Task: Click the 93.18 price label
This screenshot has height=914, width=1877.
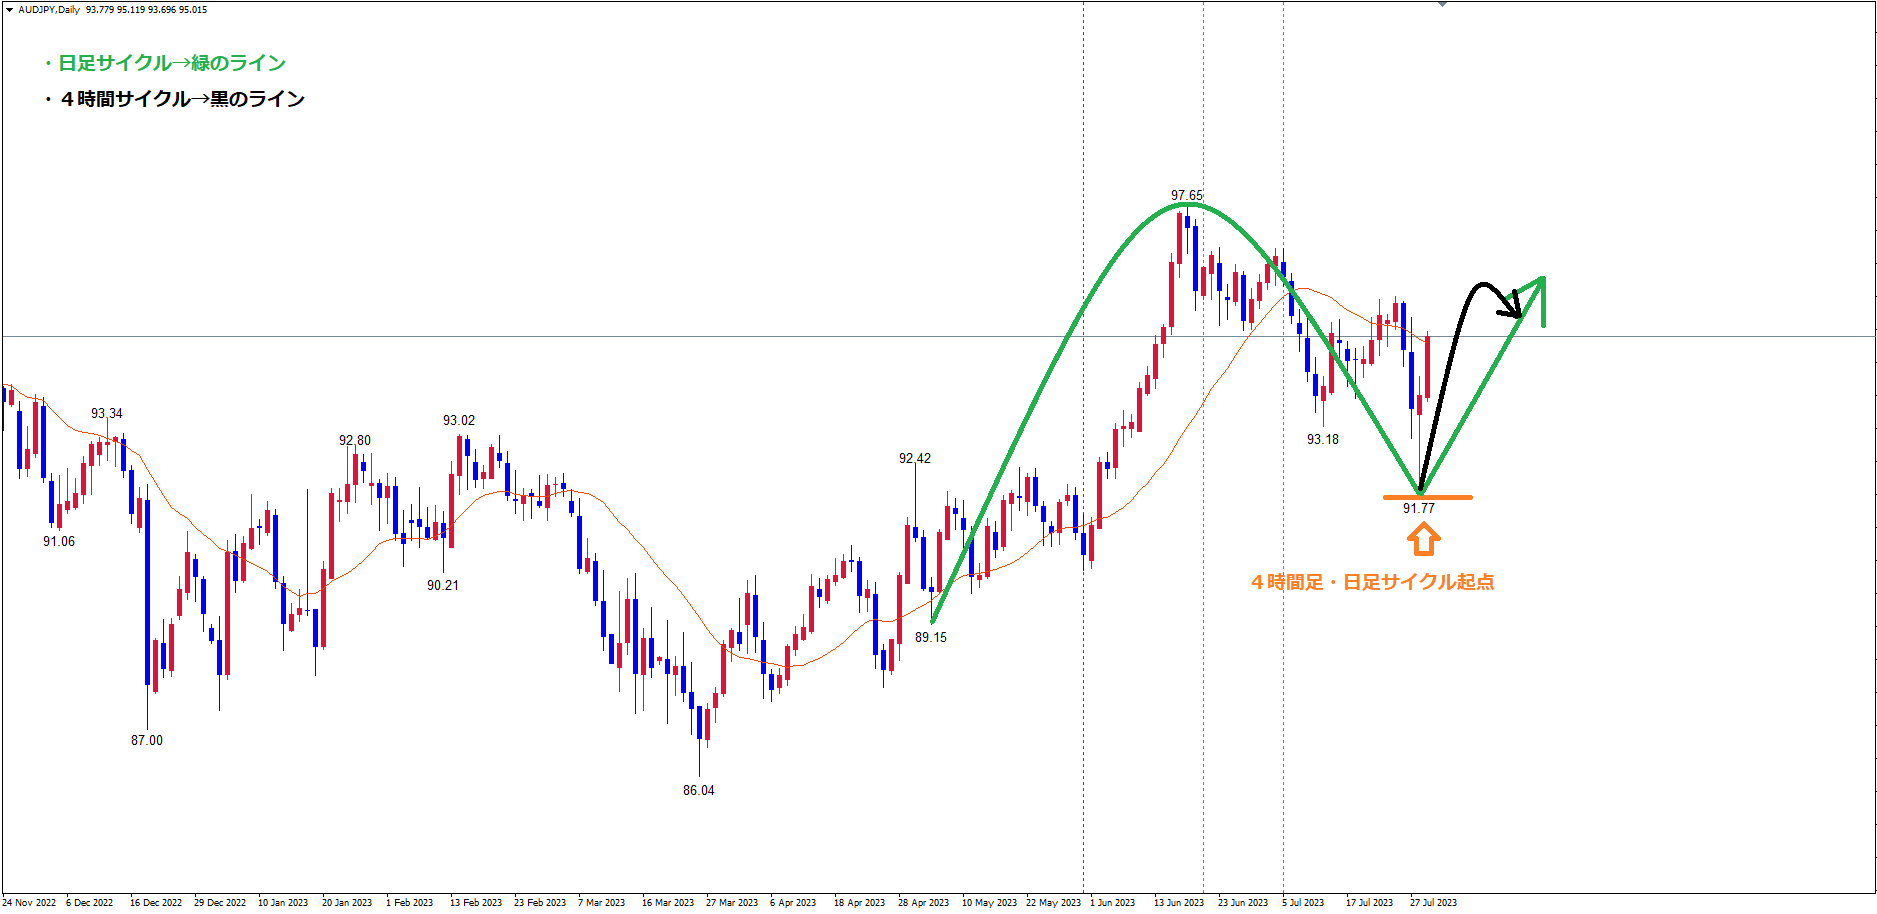Action: (1322, 439)
